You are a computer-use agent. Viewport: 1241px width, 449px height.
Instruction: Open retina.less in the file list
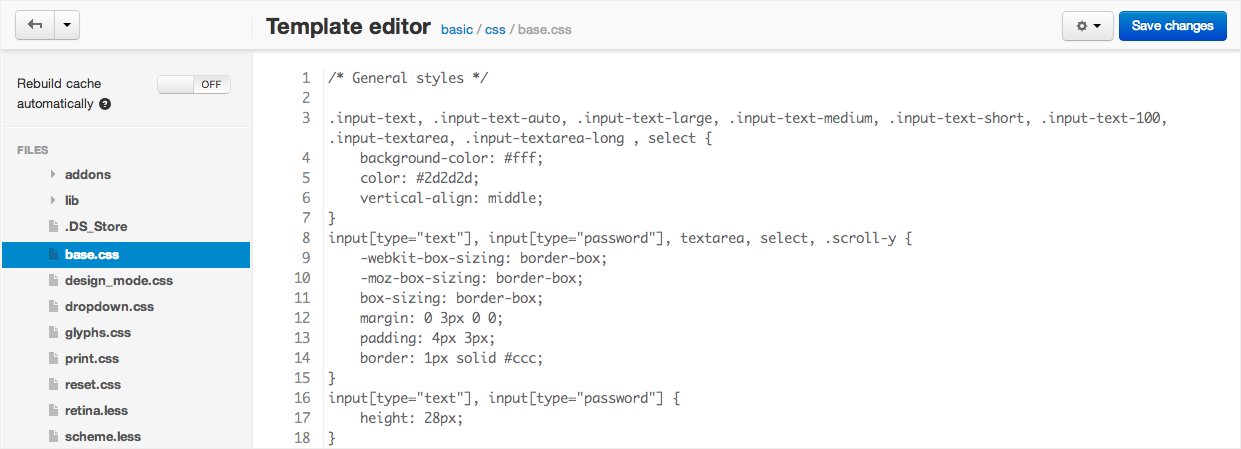[x=96, y=411]
